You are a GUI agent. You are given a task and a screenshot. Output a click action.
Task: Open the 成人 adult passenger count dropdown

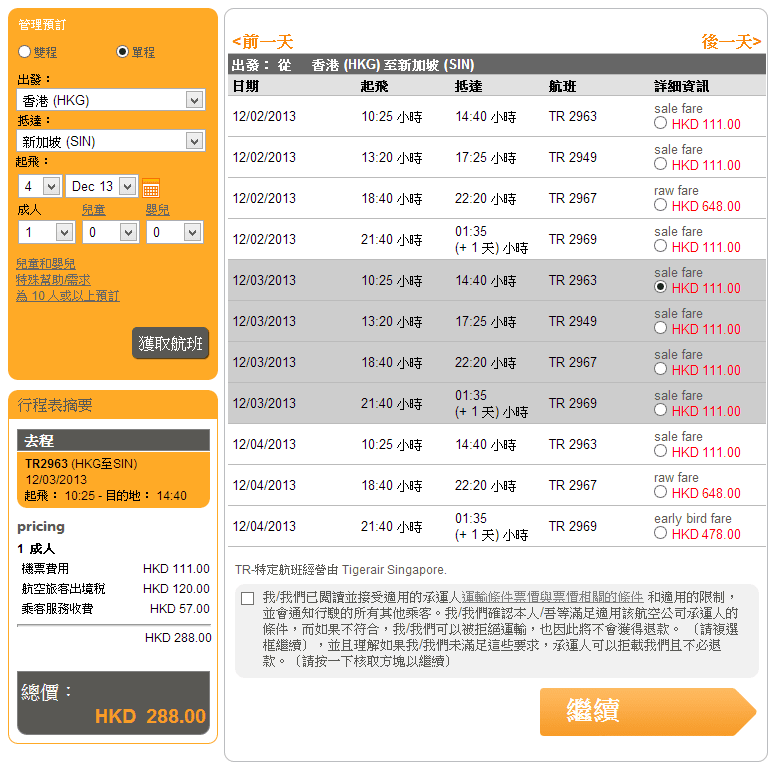coord(46,232)
